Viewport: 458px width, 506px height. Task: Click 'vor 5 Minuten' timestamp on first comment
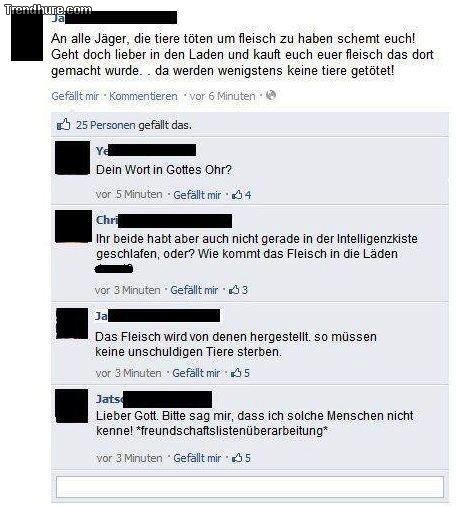[129, 194]
